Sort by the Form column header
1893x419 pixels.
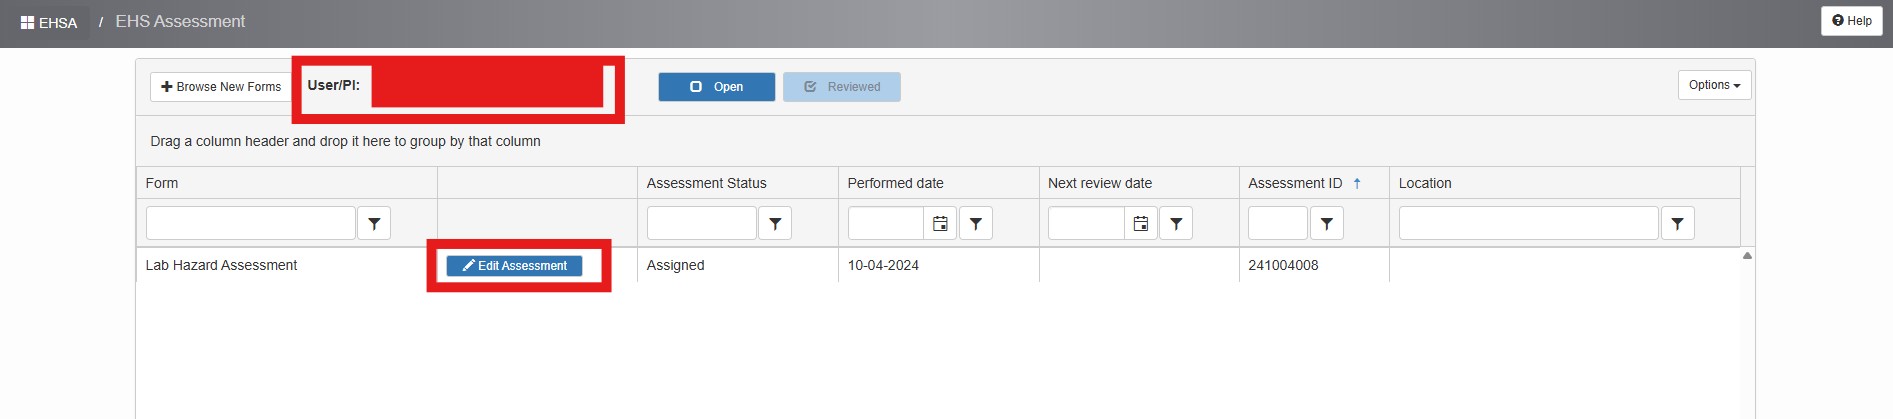pyautogui.click(x=162, y=183)
